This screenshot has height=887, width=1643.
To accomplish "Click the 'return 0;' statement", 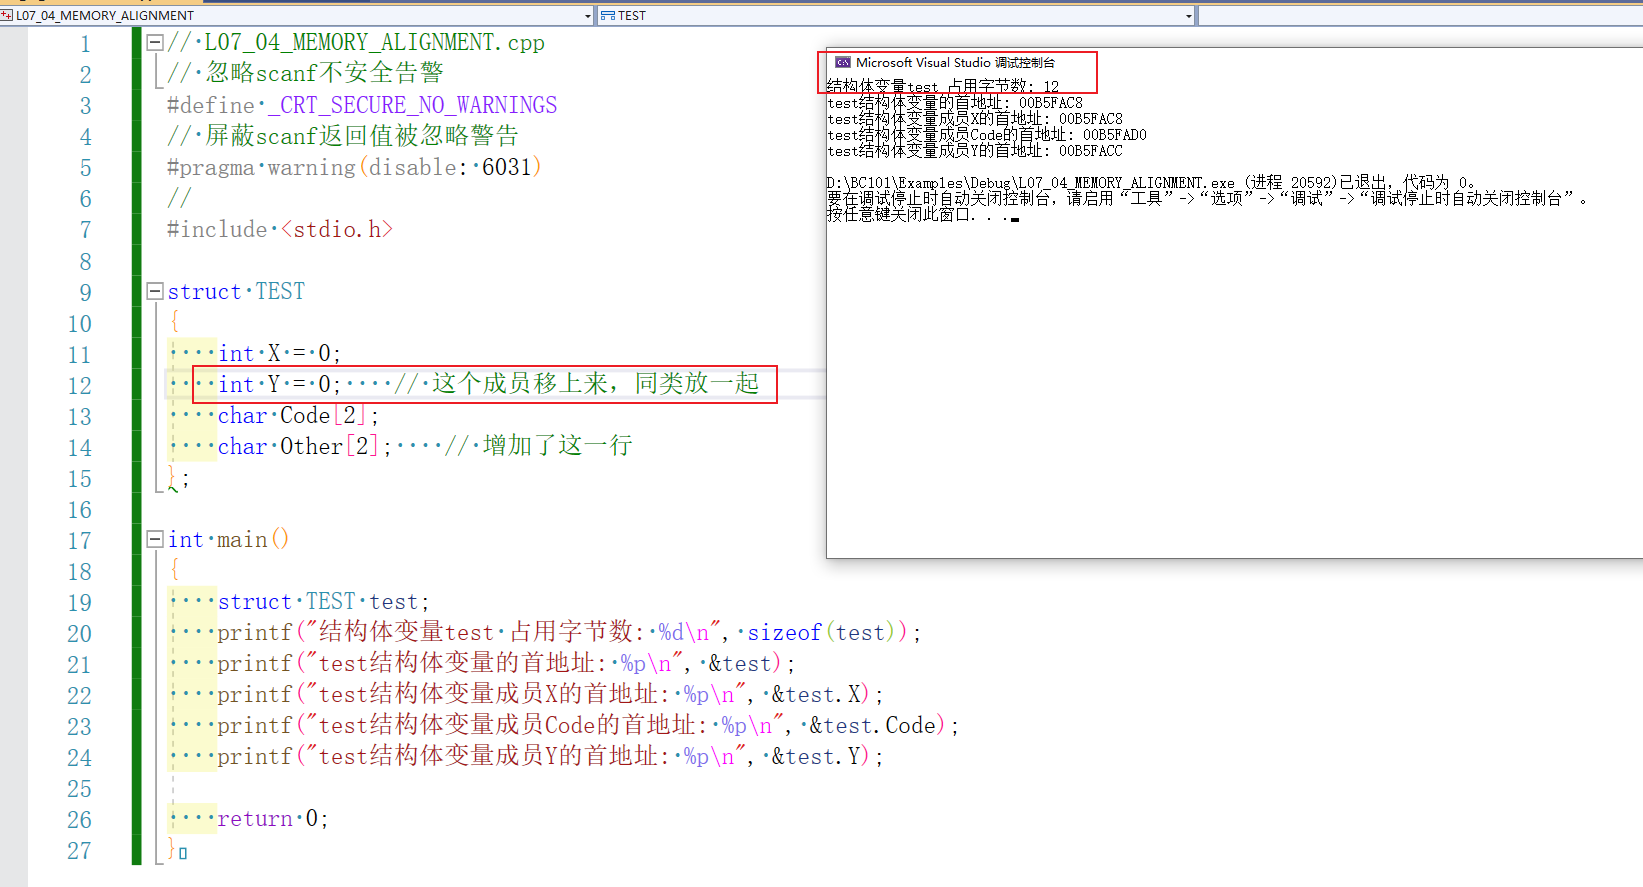I will click(273, 818).
